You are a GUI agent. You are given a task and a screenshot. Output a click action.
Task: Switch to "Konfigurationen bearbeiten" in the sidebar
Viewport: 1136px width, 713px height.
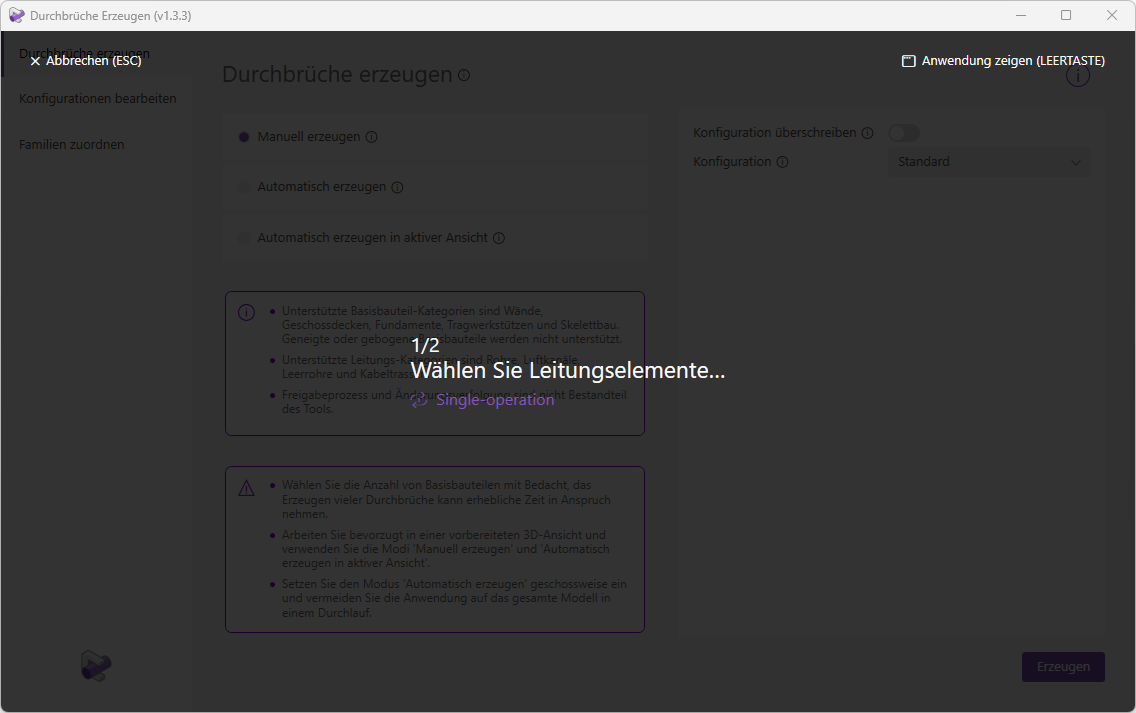(x=97, y=98)
